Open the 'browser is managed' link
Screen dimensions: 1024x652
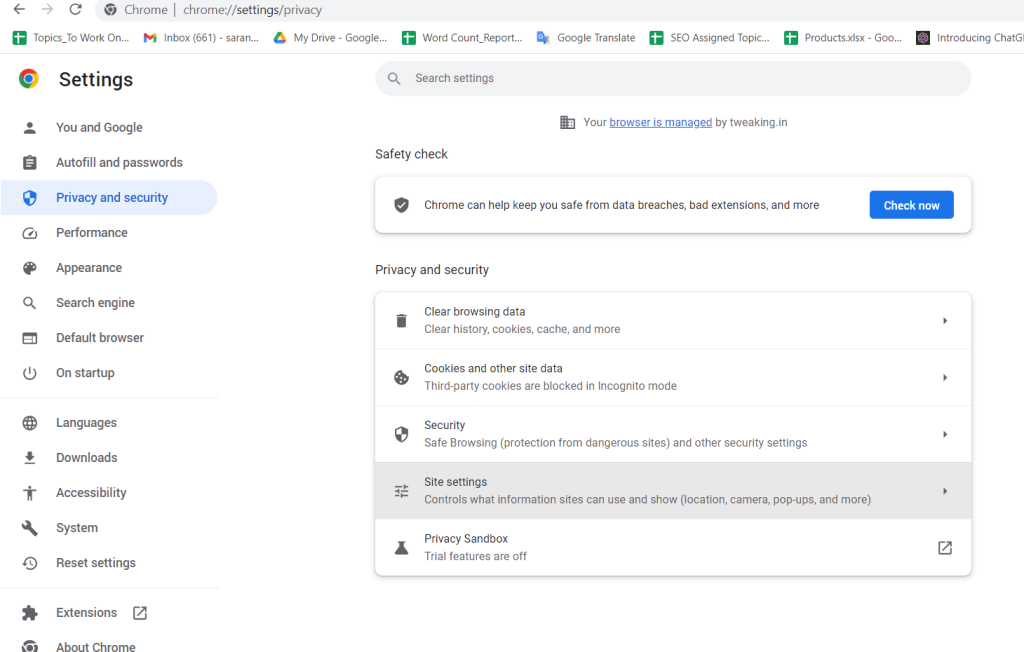pyautogui.click(x=660, y=122)
